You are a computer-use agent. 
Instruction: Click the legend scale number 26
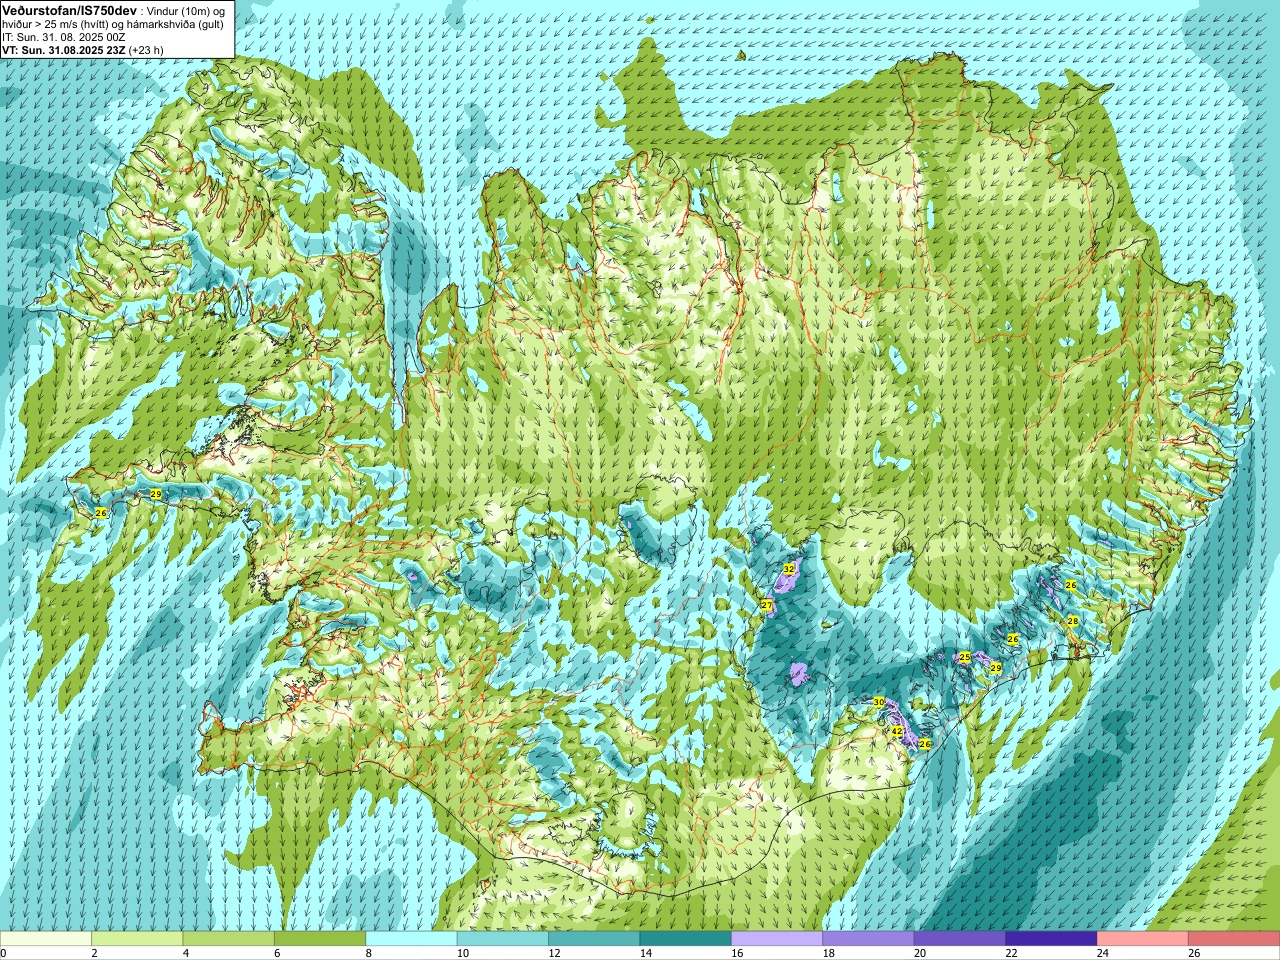point(1194,953)
